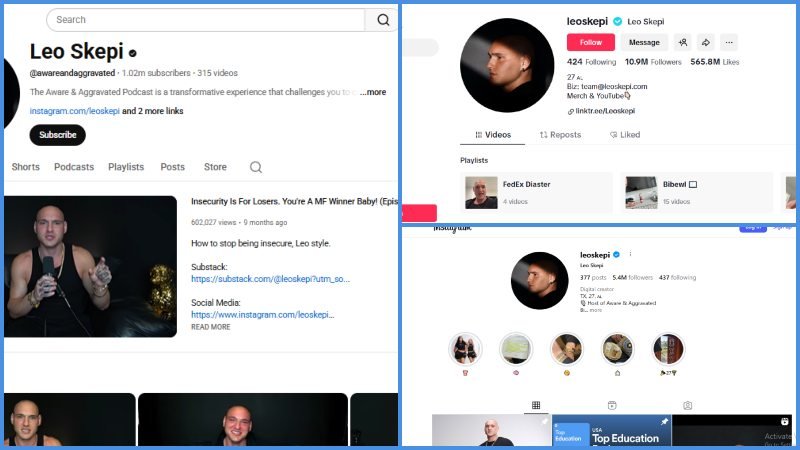This screenshot has width=800, height=450.
Task: Switch to the Instagram Reels icon tab
Action: tap(612, 405)
